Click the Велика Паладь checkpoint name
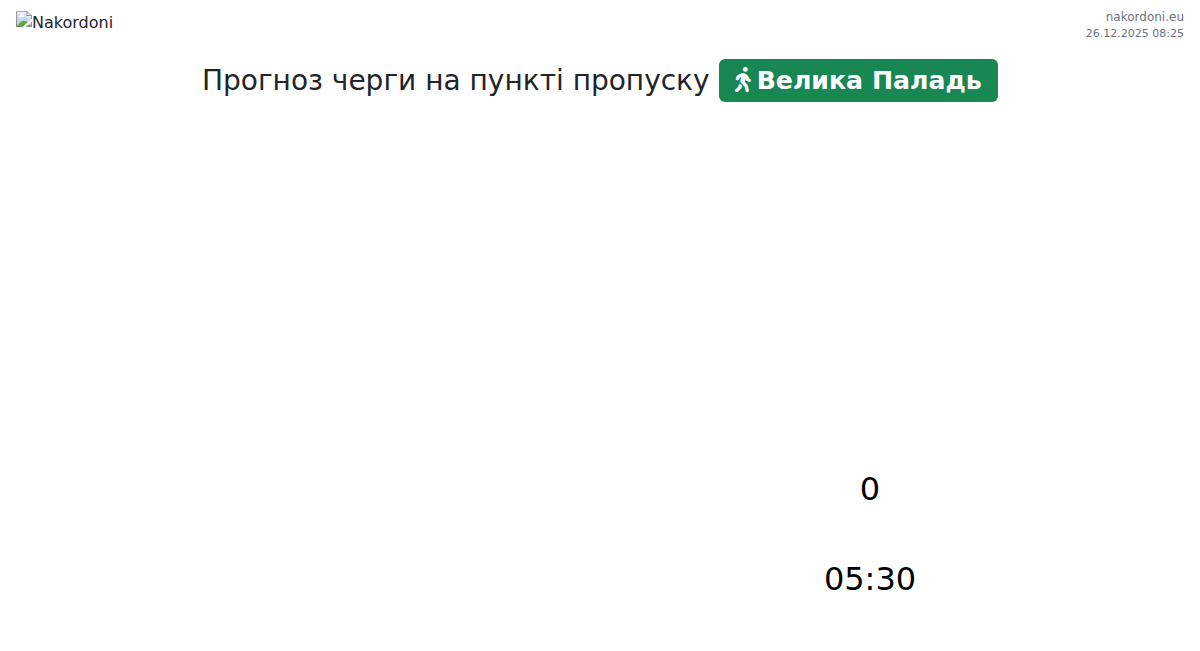This screenshot has width=1200, height=651. [x=869, y=80]
